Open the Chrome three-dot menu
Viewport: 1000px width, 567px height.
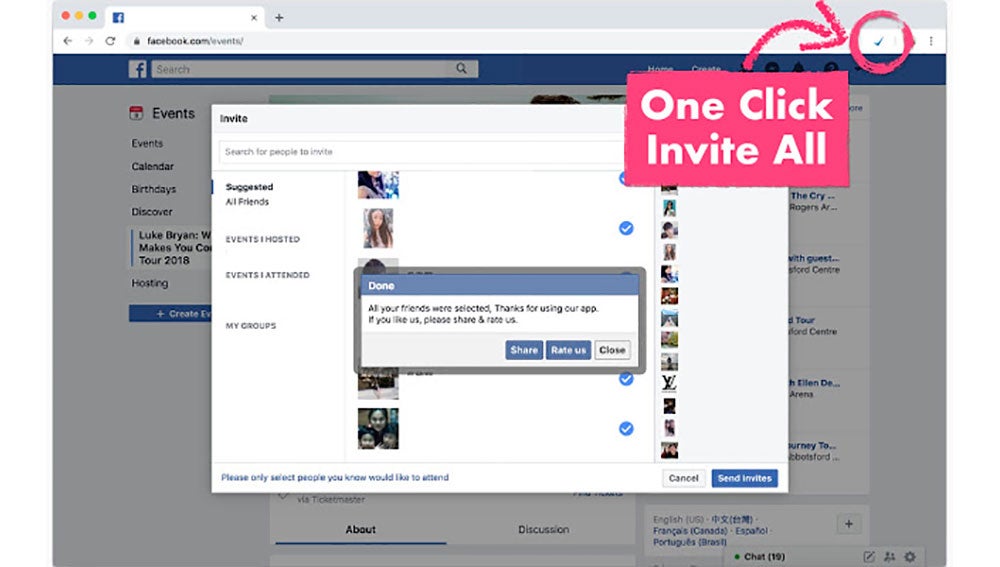coord(931,41)
